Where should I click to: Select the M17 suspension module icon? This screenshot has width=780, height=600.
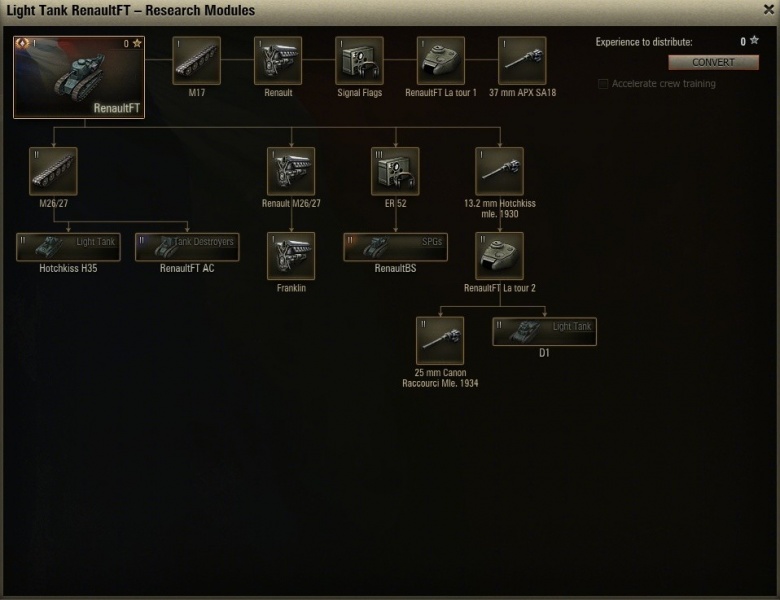pos(196,60)
